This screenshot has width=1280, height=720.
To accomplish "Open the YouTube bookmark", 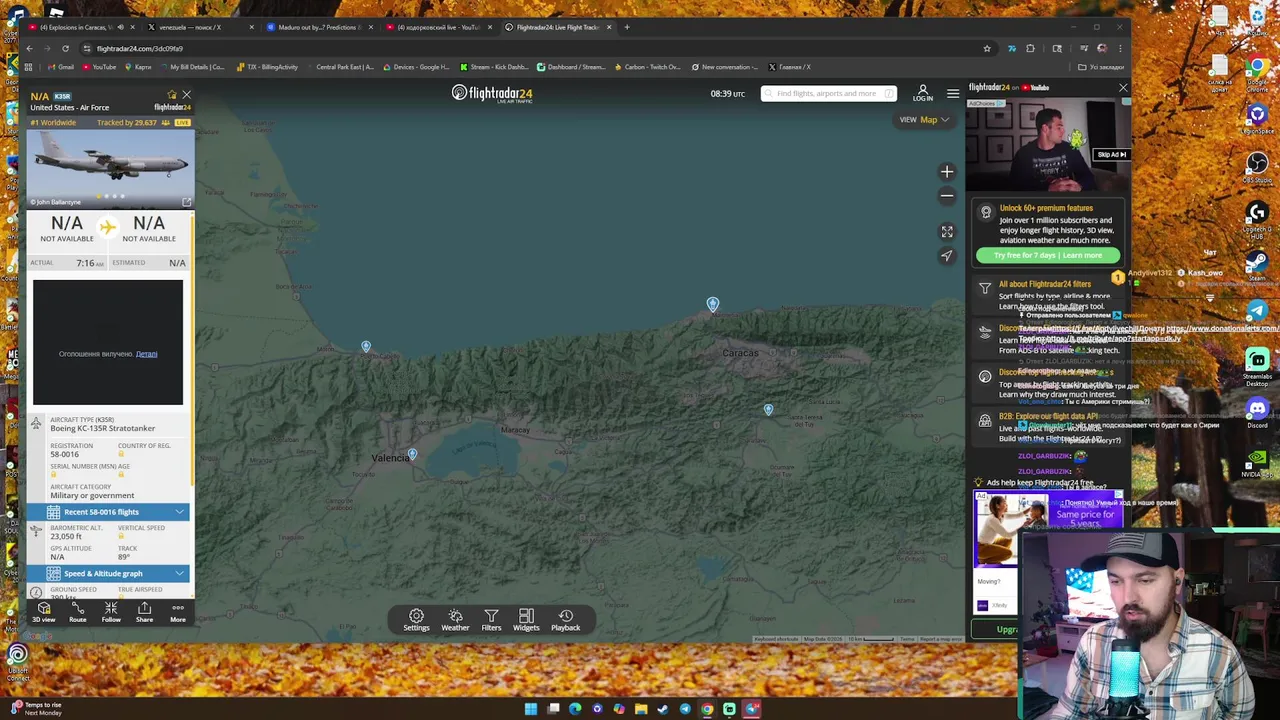I will [98, 67].
